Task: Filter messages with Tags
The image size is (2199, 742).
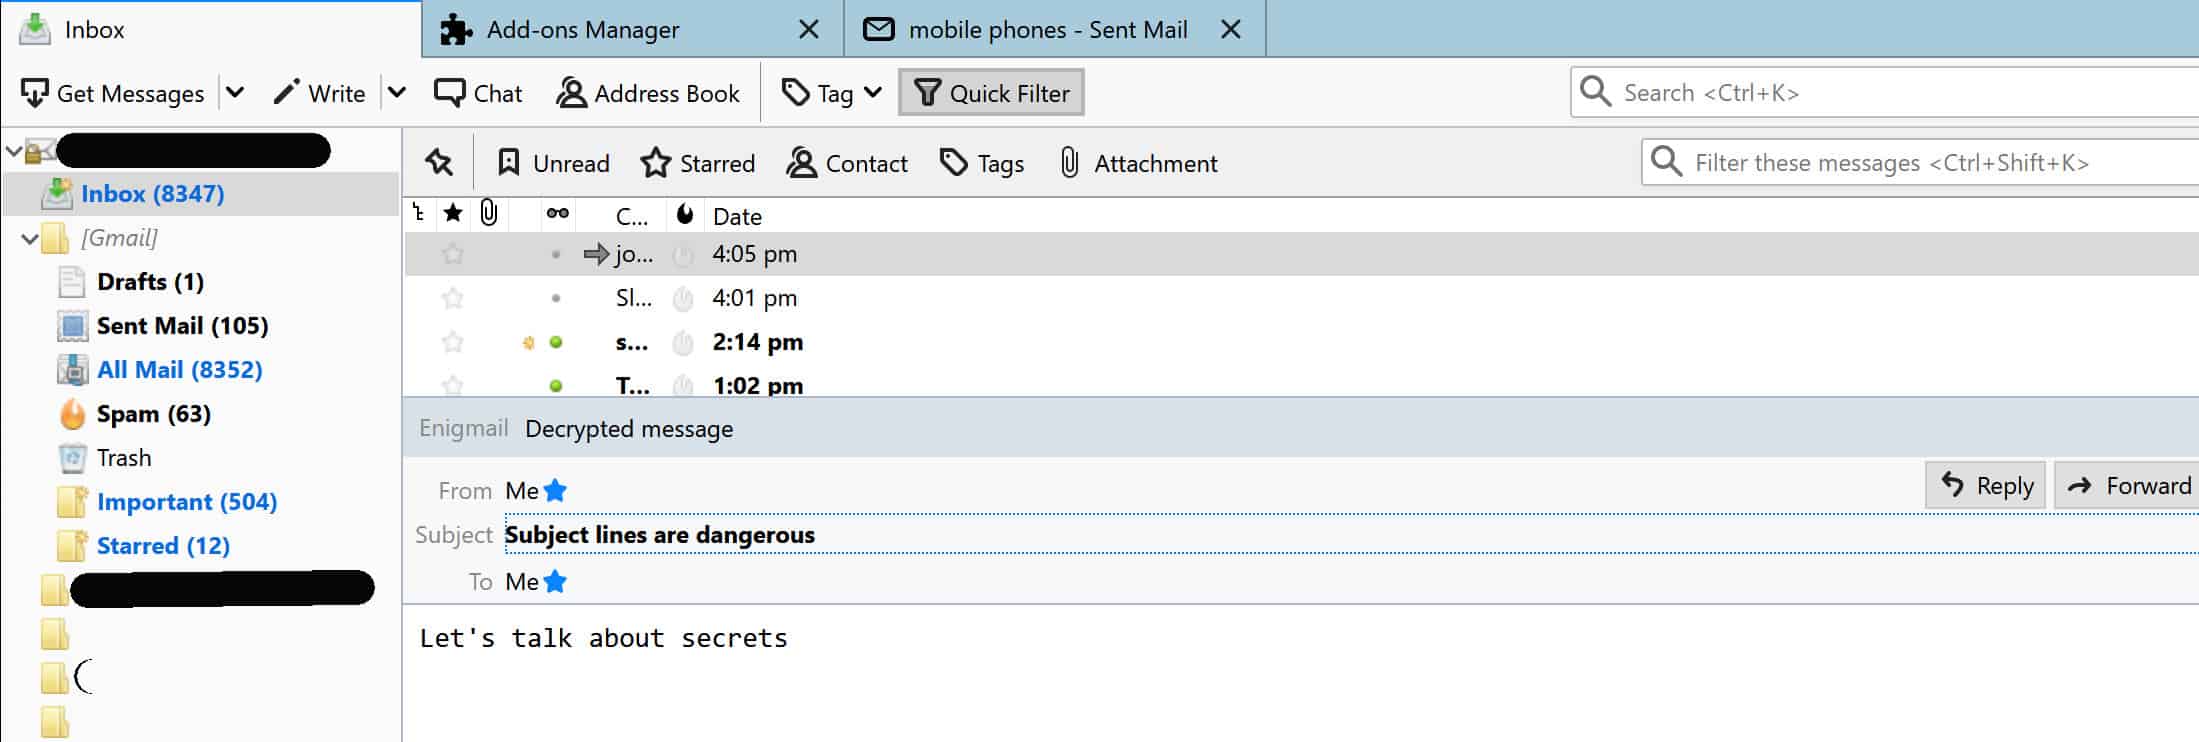Action: click(x=982, y=163)
